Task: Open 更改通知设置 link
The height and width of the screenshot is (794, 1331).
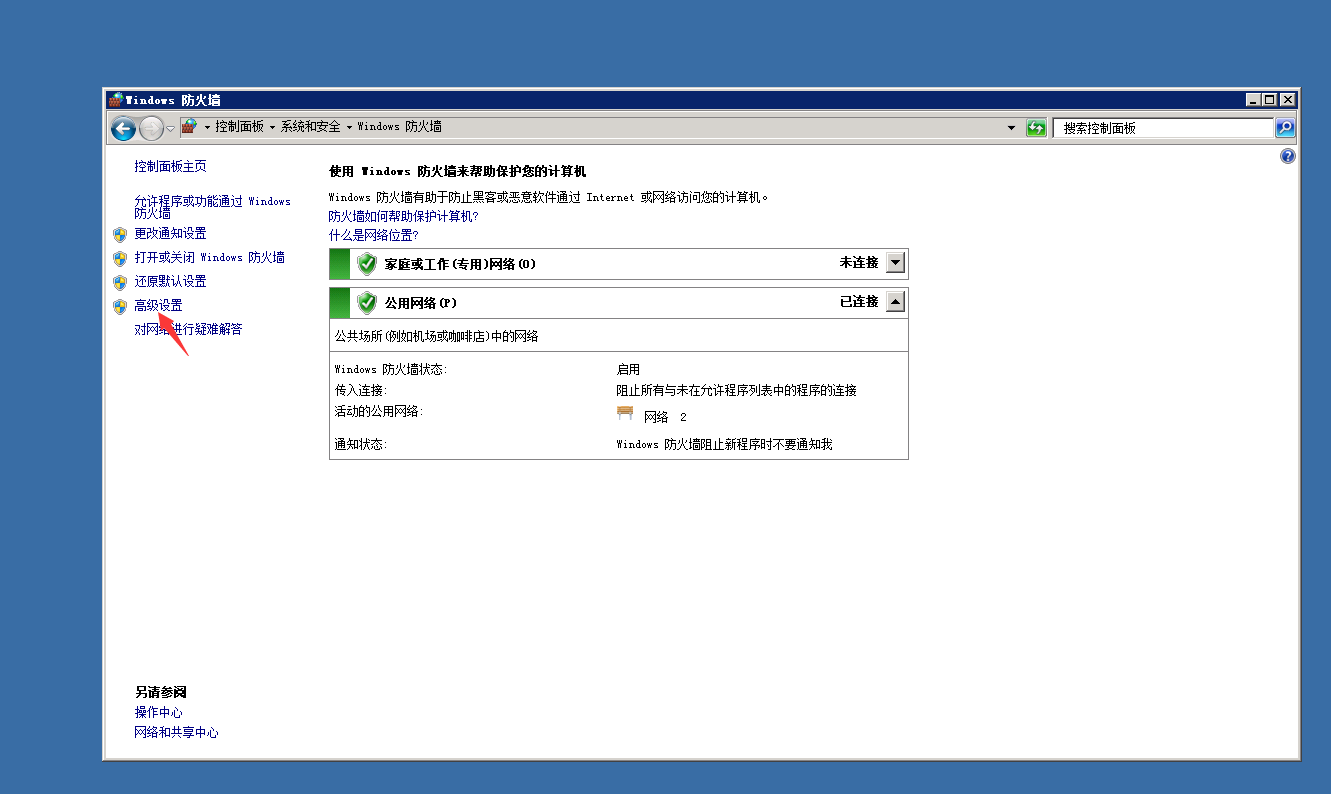Action: tap(170, 233)
